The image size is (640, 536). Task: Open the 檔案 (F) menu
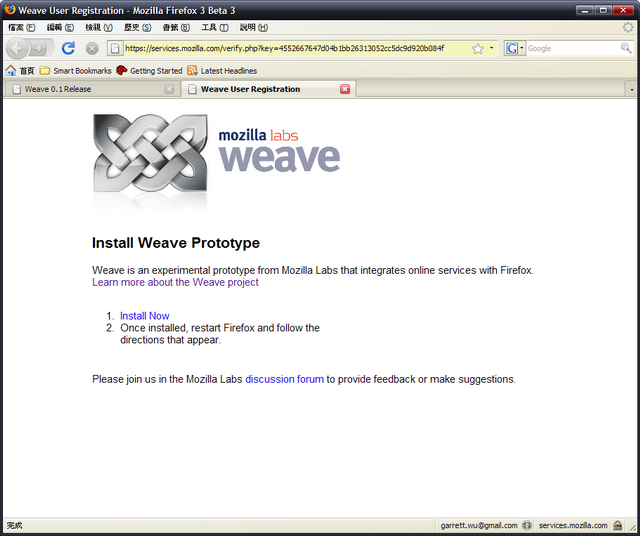[22, 27]
